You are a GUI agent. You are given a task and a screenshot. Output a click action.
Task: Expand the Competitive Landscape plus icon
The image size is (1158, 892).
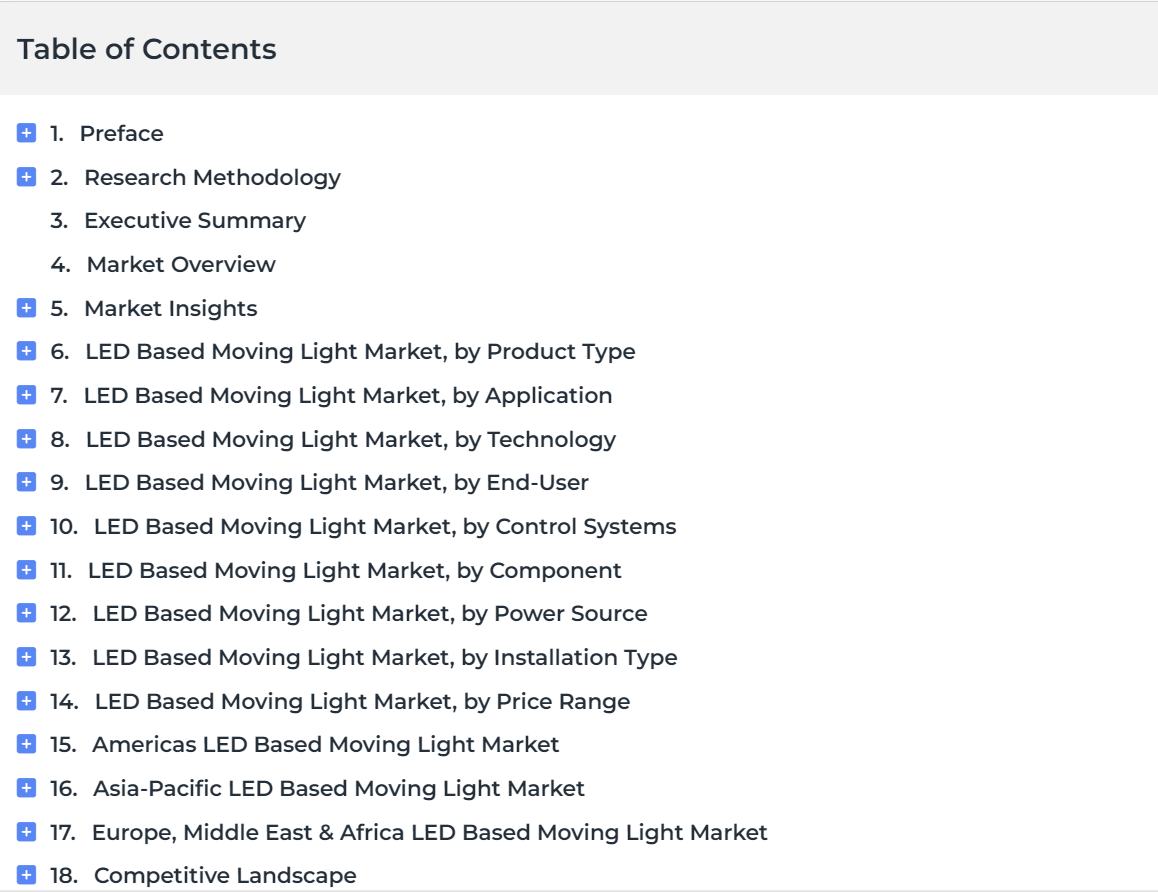tap(27, 875)
